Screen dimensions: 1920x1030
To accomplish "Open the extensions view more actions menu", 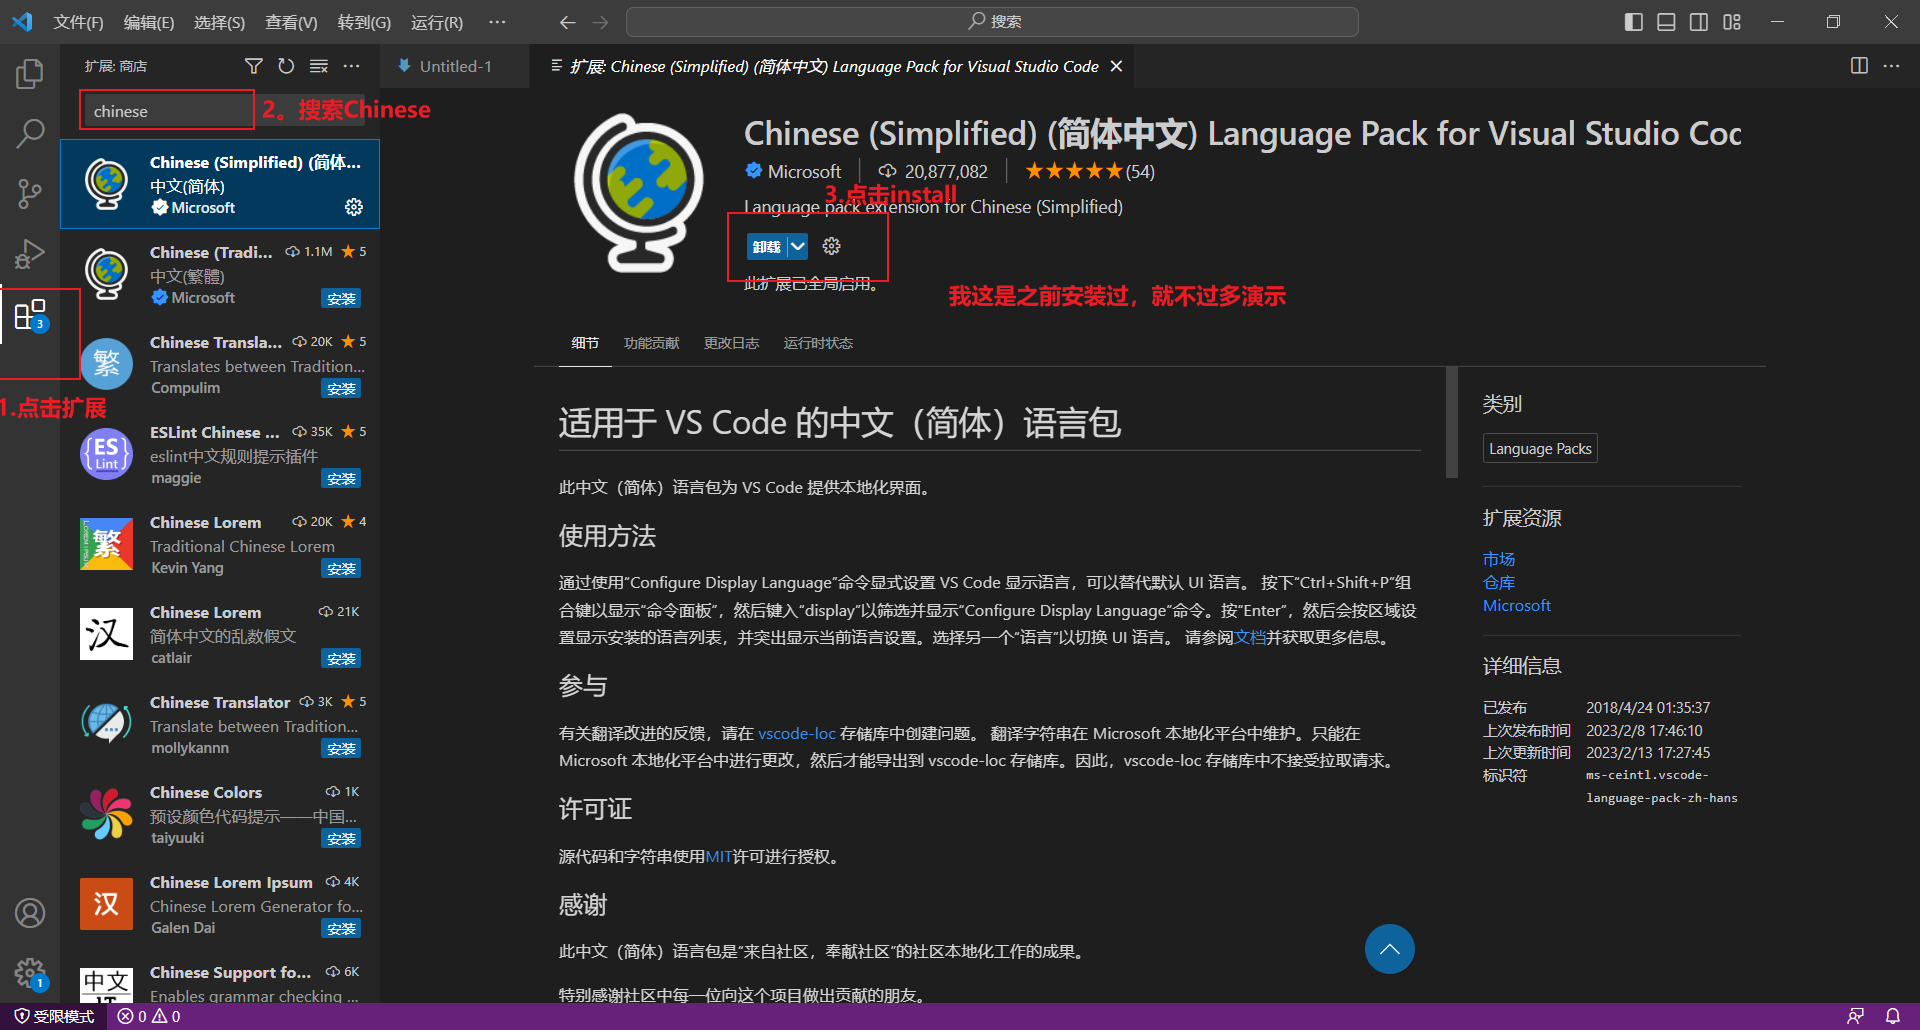I will (x=351, y=65).
